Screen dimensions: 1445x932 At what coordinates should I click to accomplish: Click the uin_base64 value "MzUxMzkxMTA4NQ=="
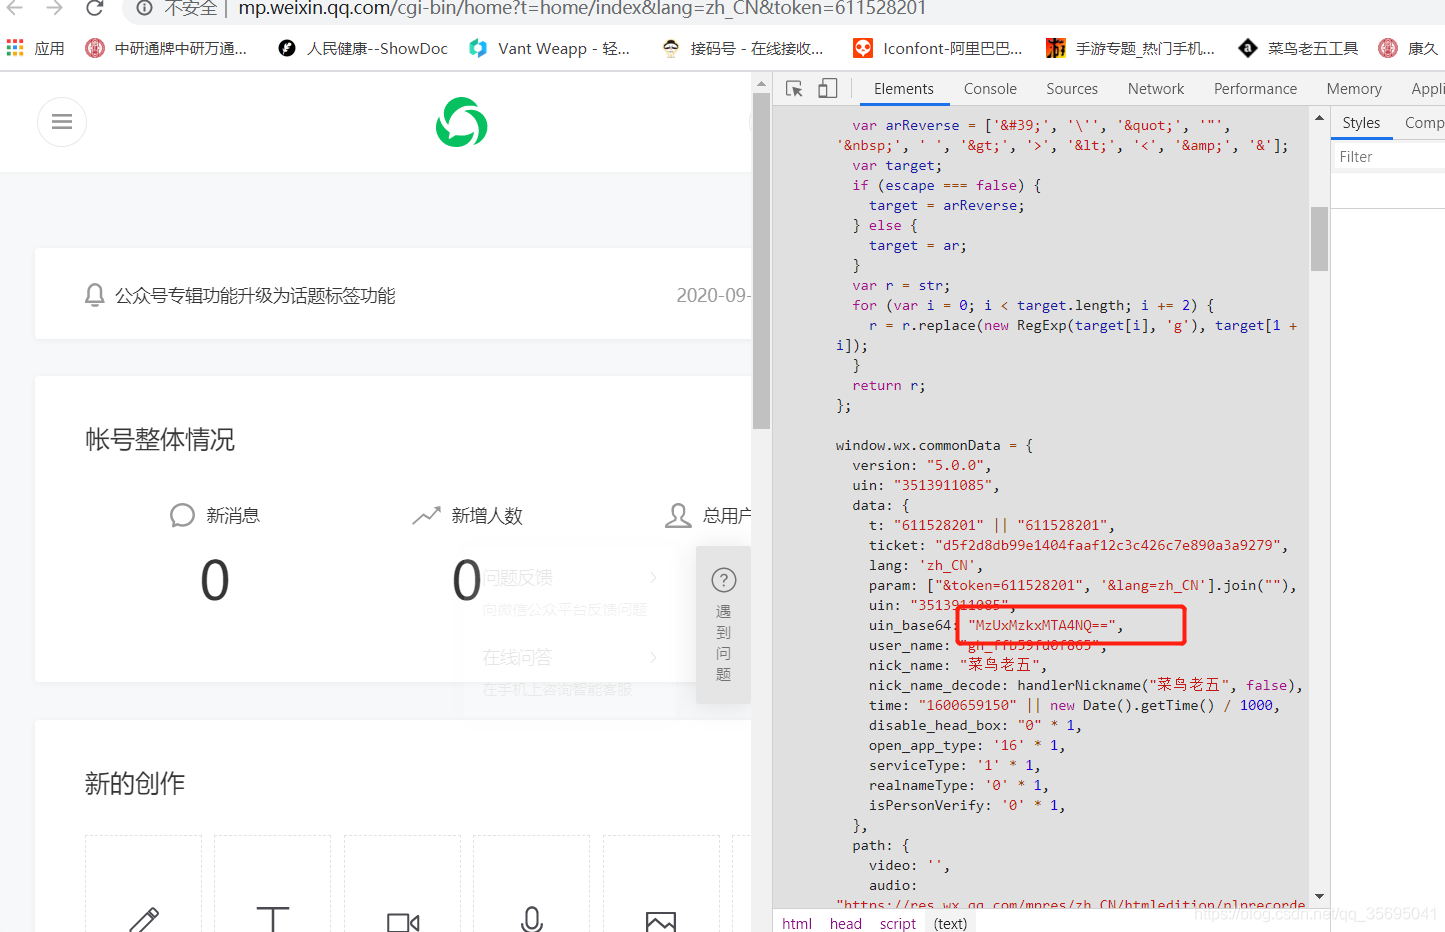click(x=1041, y=625)
